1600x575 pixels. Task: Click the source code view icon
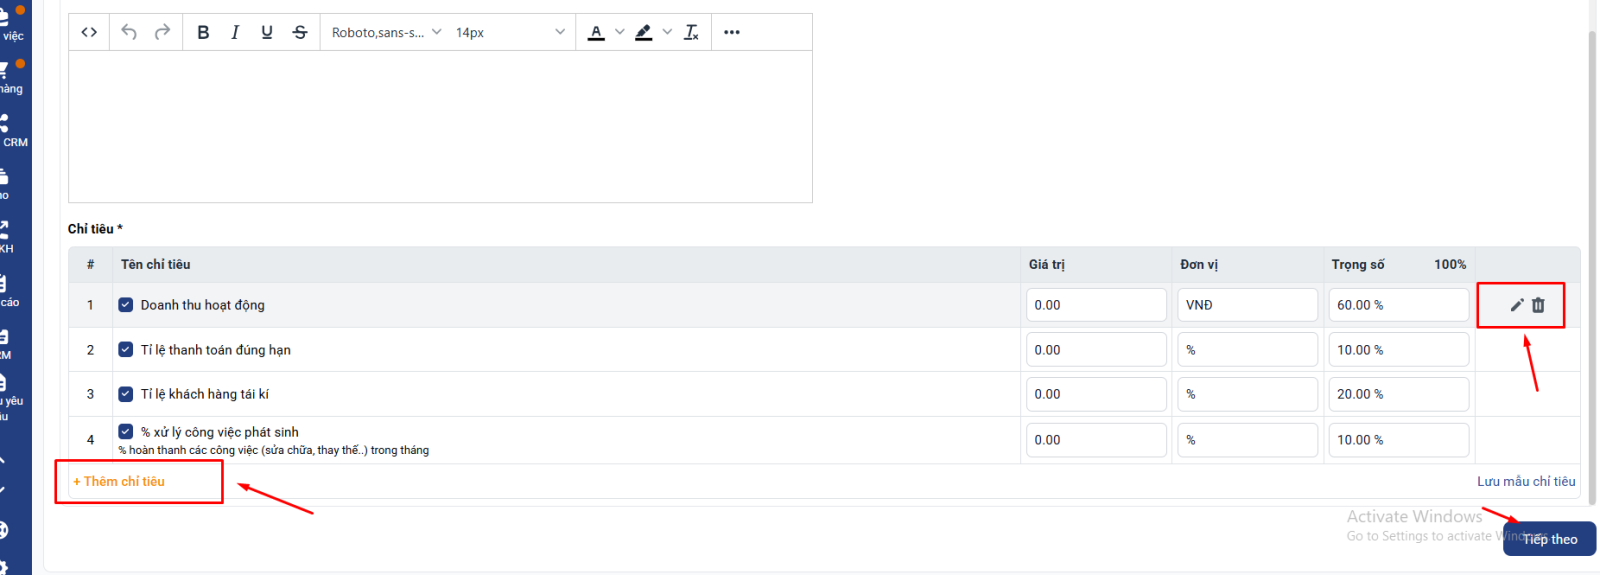(x=89, y=32)
